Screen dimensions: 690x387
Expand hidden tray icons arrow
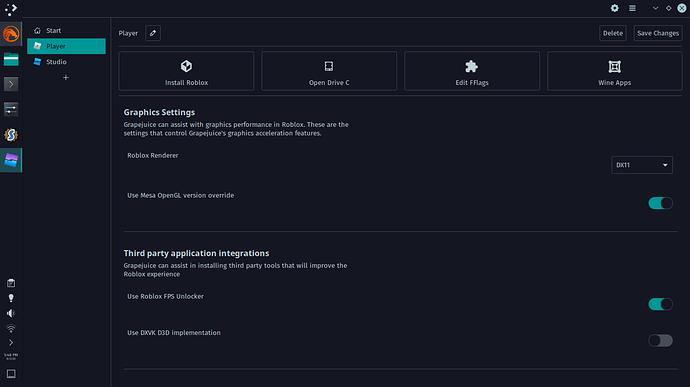pos(11,343)
